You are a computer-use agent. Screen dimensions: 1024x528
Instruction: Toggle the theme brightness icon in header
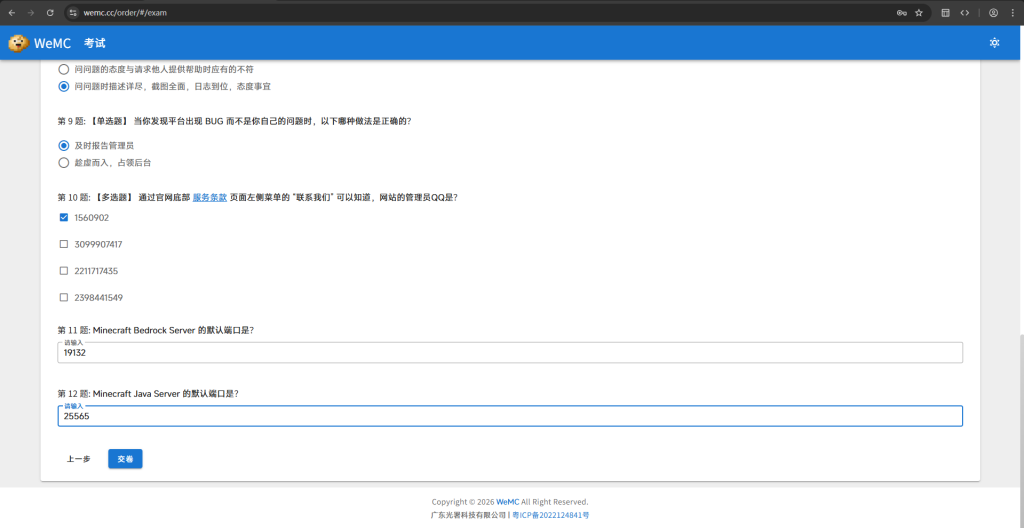pyautogui.click(x=994, y=43)
